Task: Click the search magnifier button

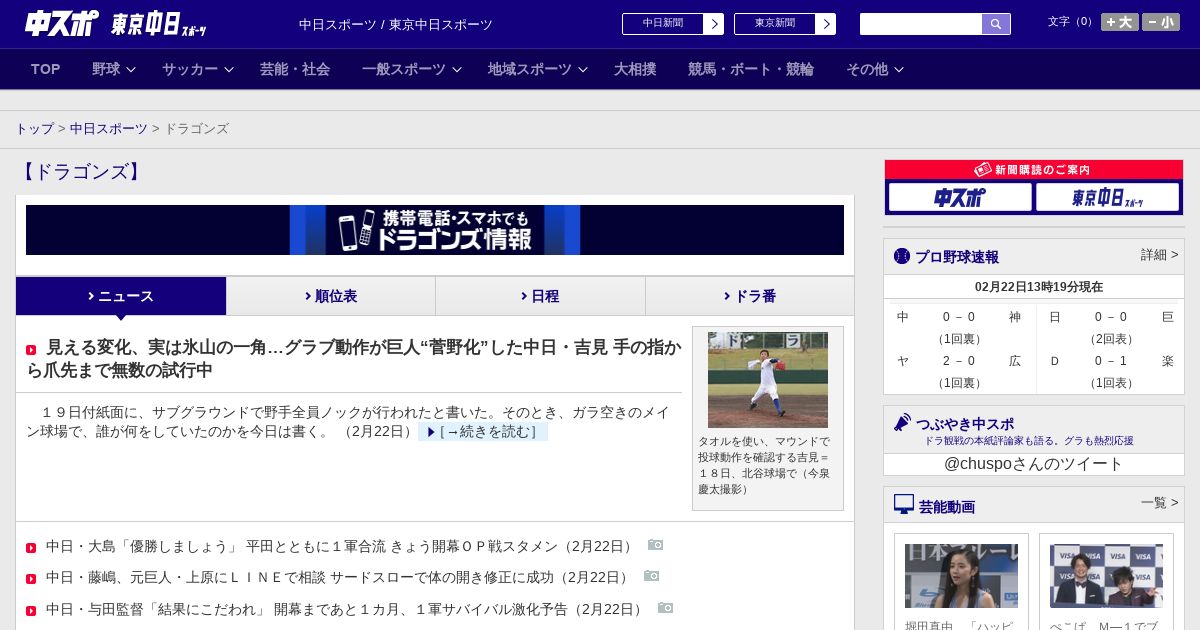Action: click(x=996, y=24)
